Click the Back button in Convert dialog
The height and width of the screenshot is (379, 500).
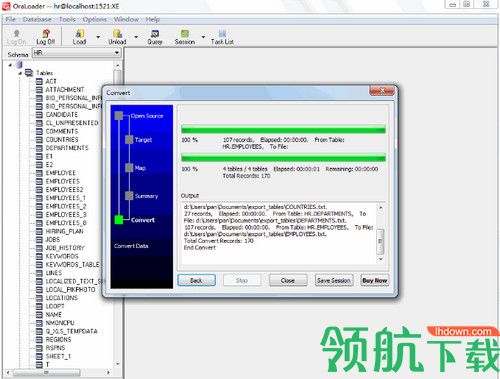coord(196,280)
